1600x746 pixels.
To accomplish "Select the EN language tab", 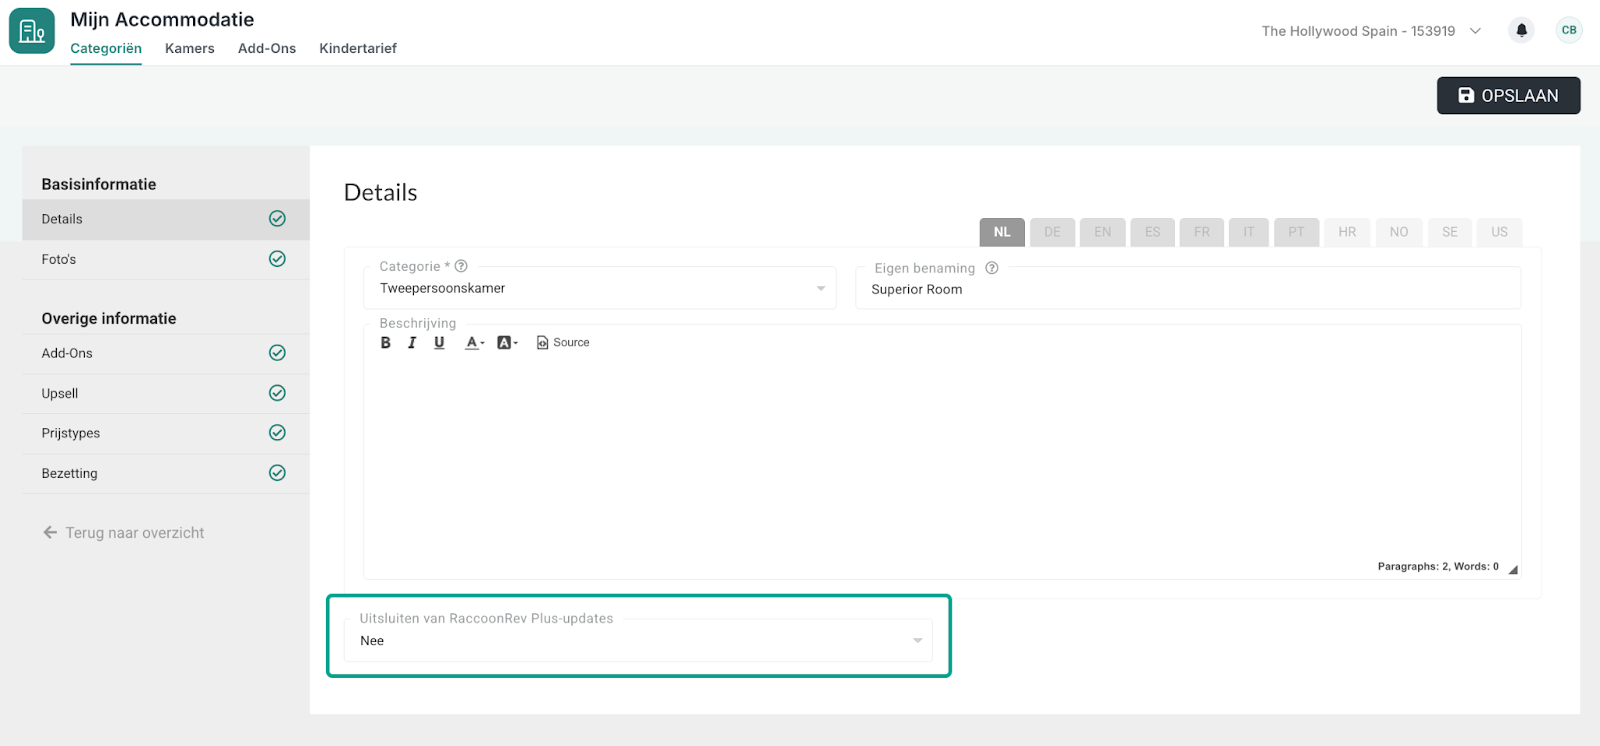I will coord(1103,232).
